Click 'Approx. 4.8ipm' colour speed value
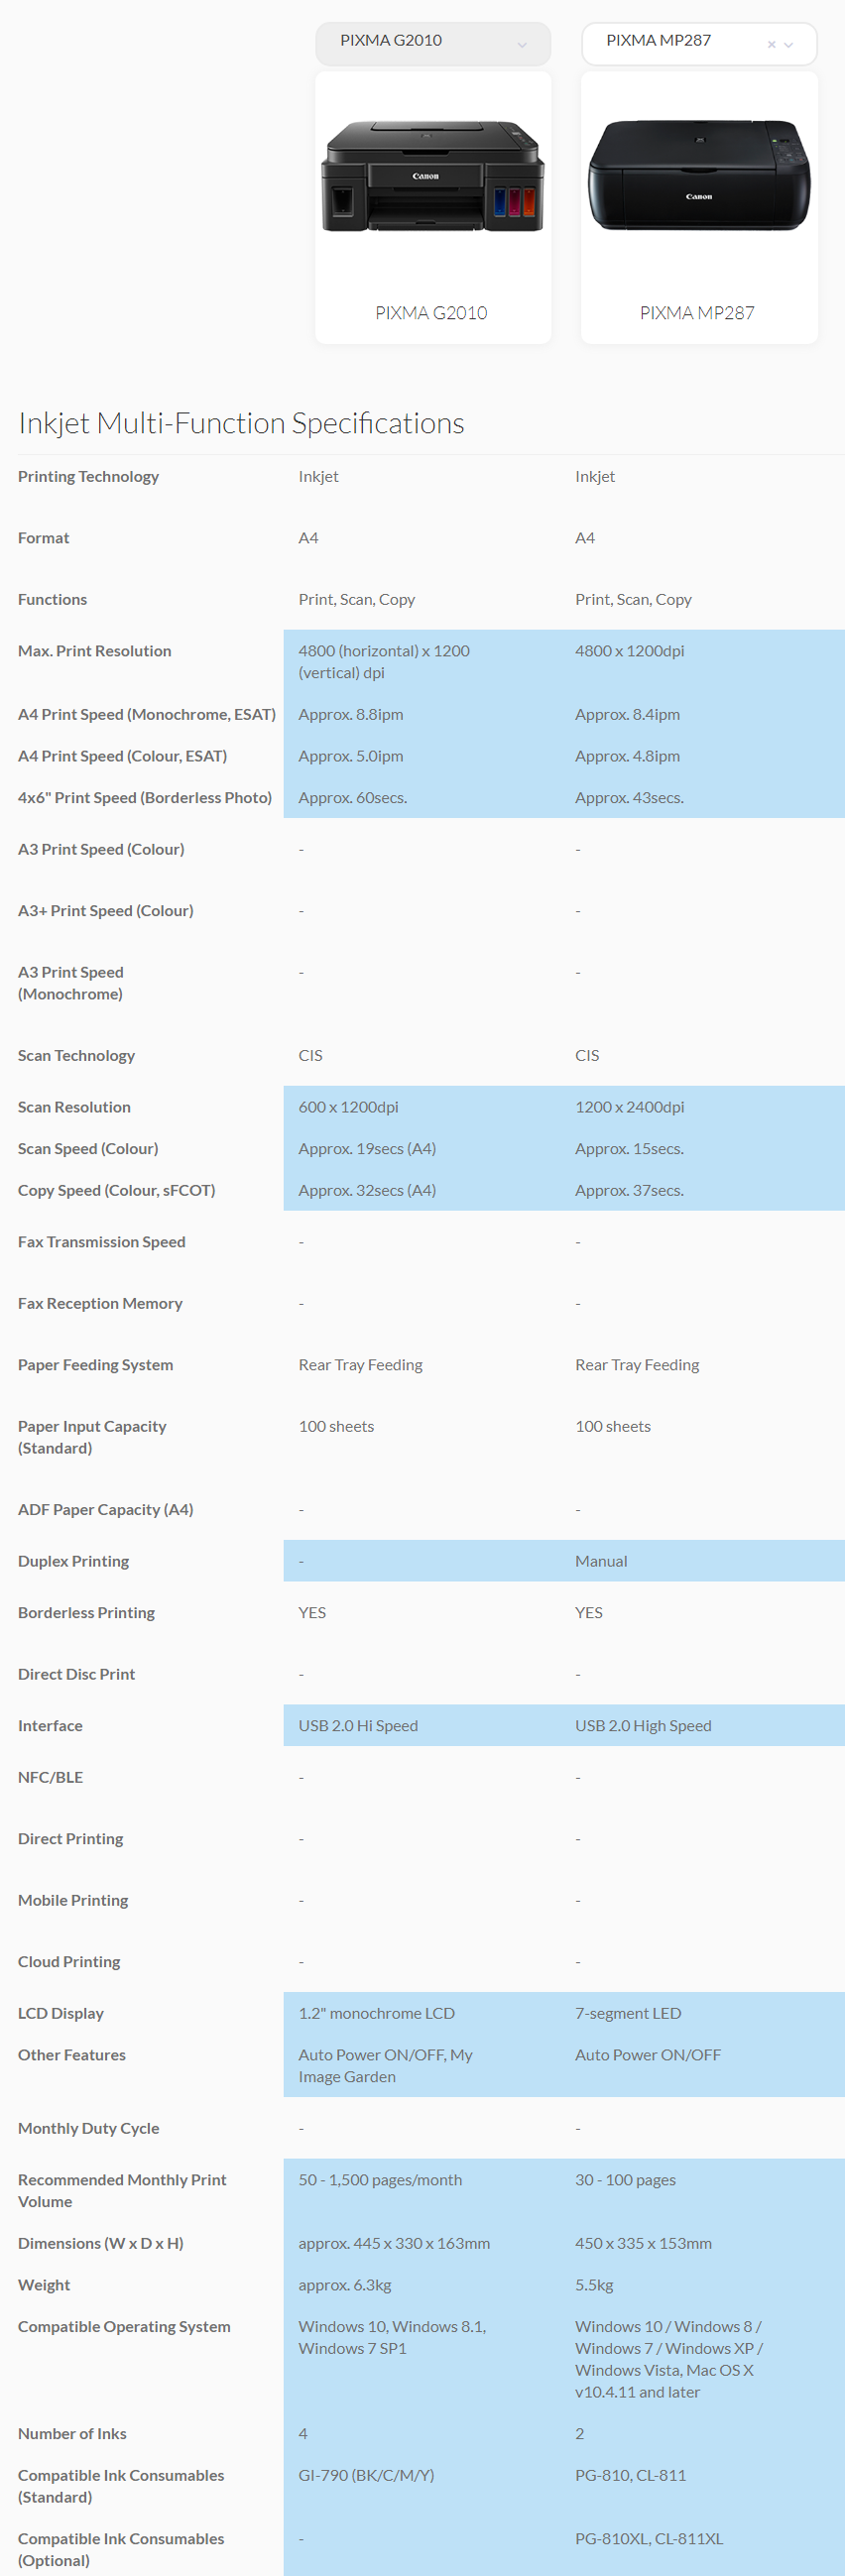Screen dimensions: 845x2576 (x=627, y=757)
